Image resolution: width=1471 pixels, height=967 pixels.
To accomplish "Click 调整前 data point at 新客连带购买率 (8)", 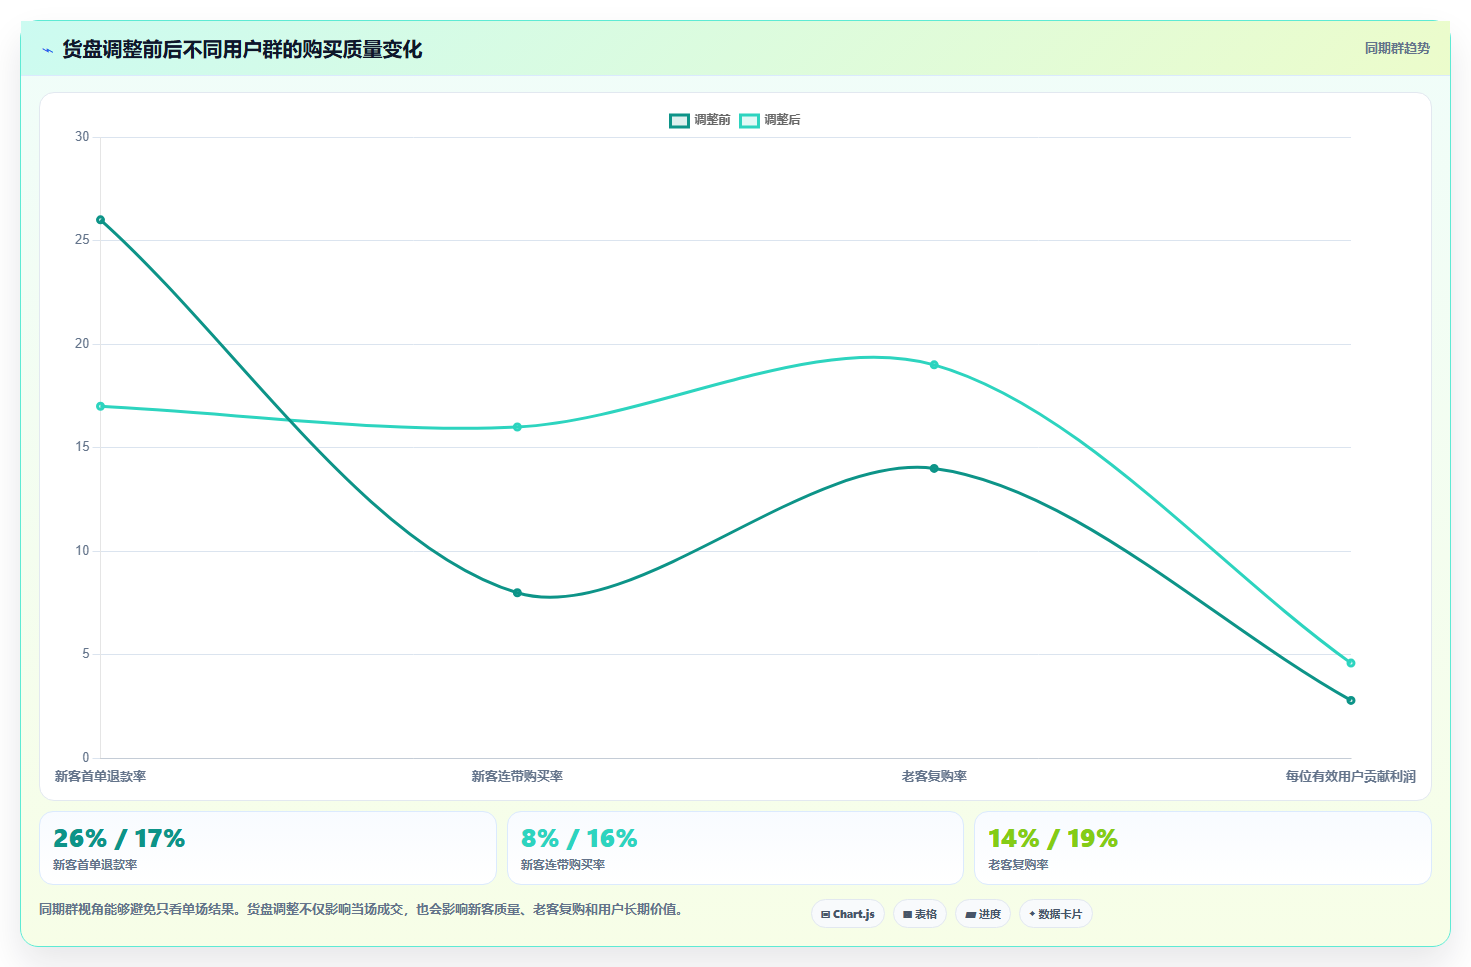I will pyautogui.click(x=517, y=593).
